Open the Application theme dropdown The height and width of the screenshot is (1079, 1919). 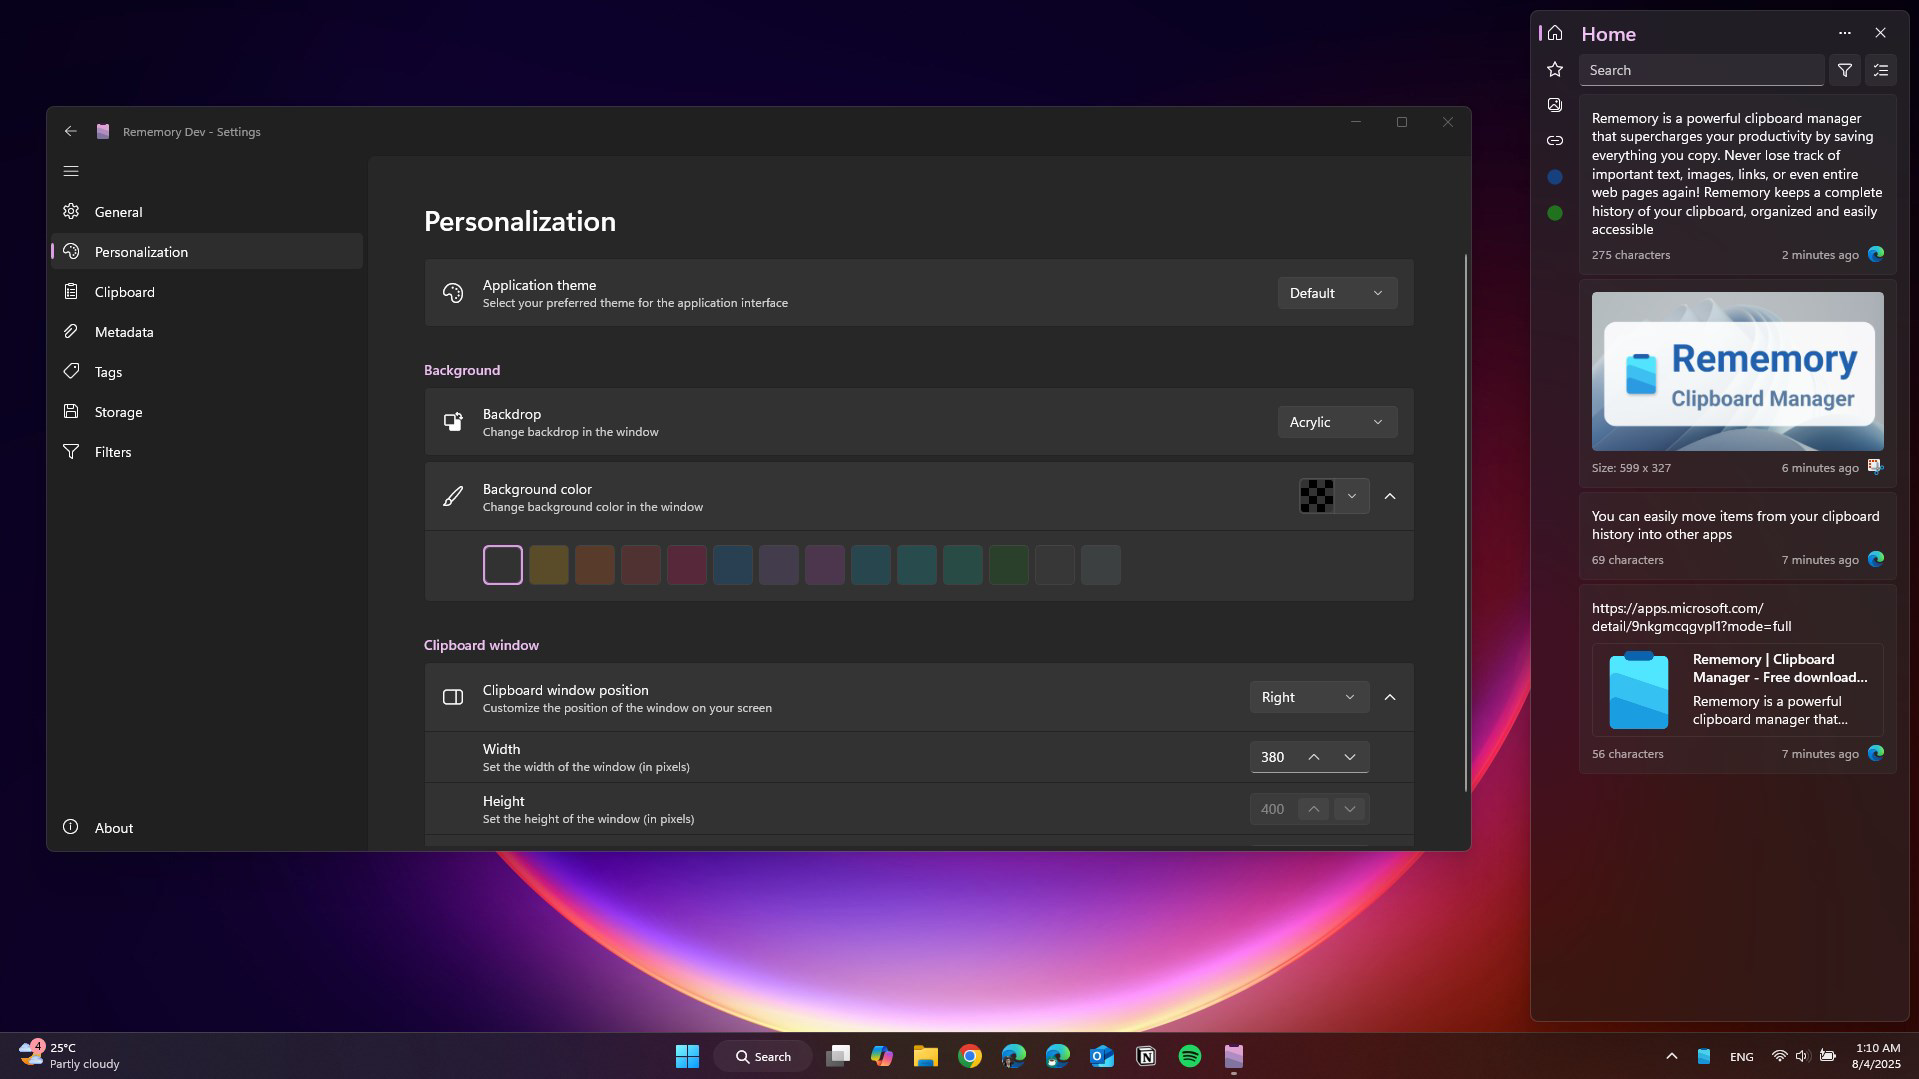tap(1336, 292)
